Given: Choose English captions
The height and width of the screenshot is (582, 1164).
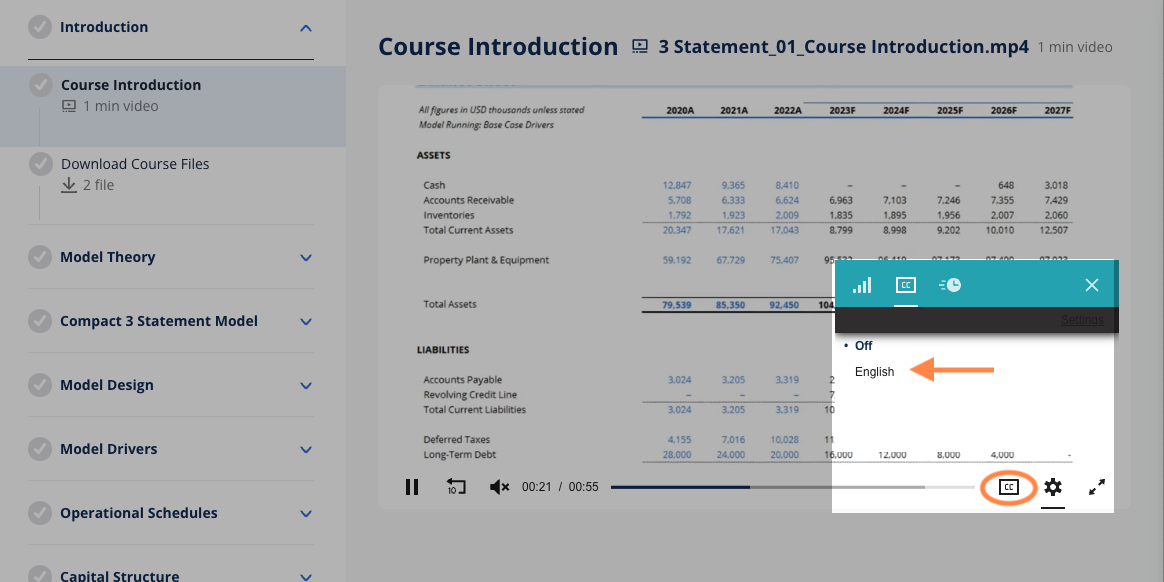Looking at the screenshot, I should tap(874, 372).
